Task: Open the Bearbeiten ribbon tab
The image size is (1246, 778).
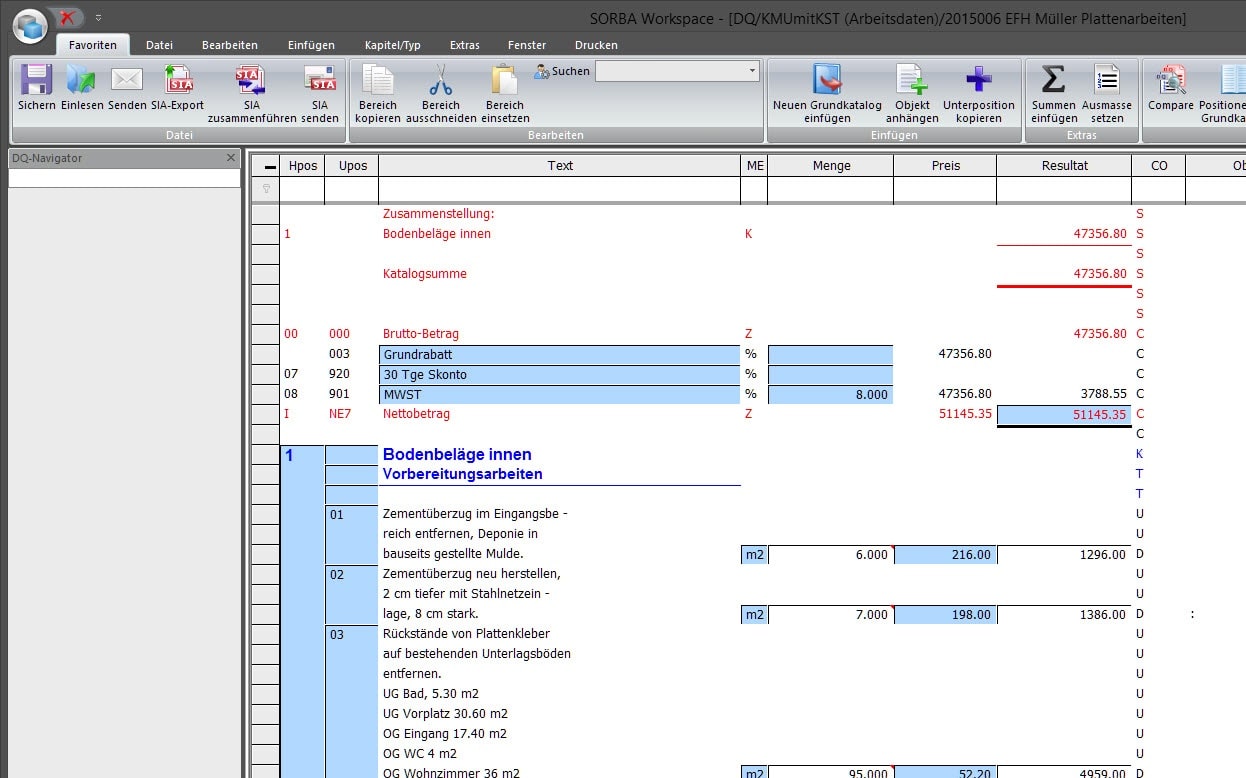Action: 230,45
